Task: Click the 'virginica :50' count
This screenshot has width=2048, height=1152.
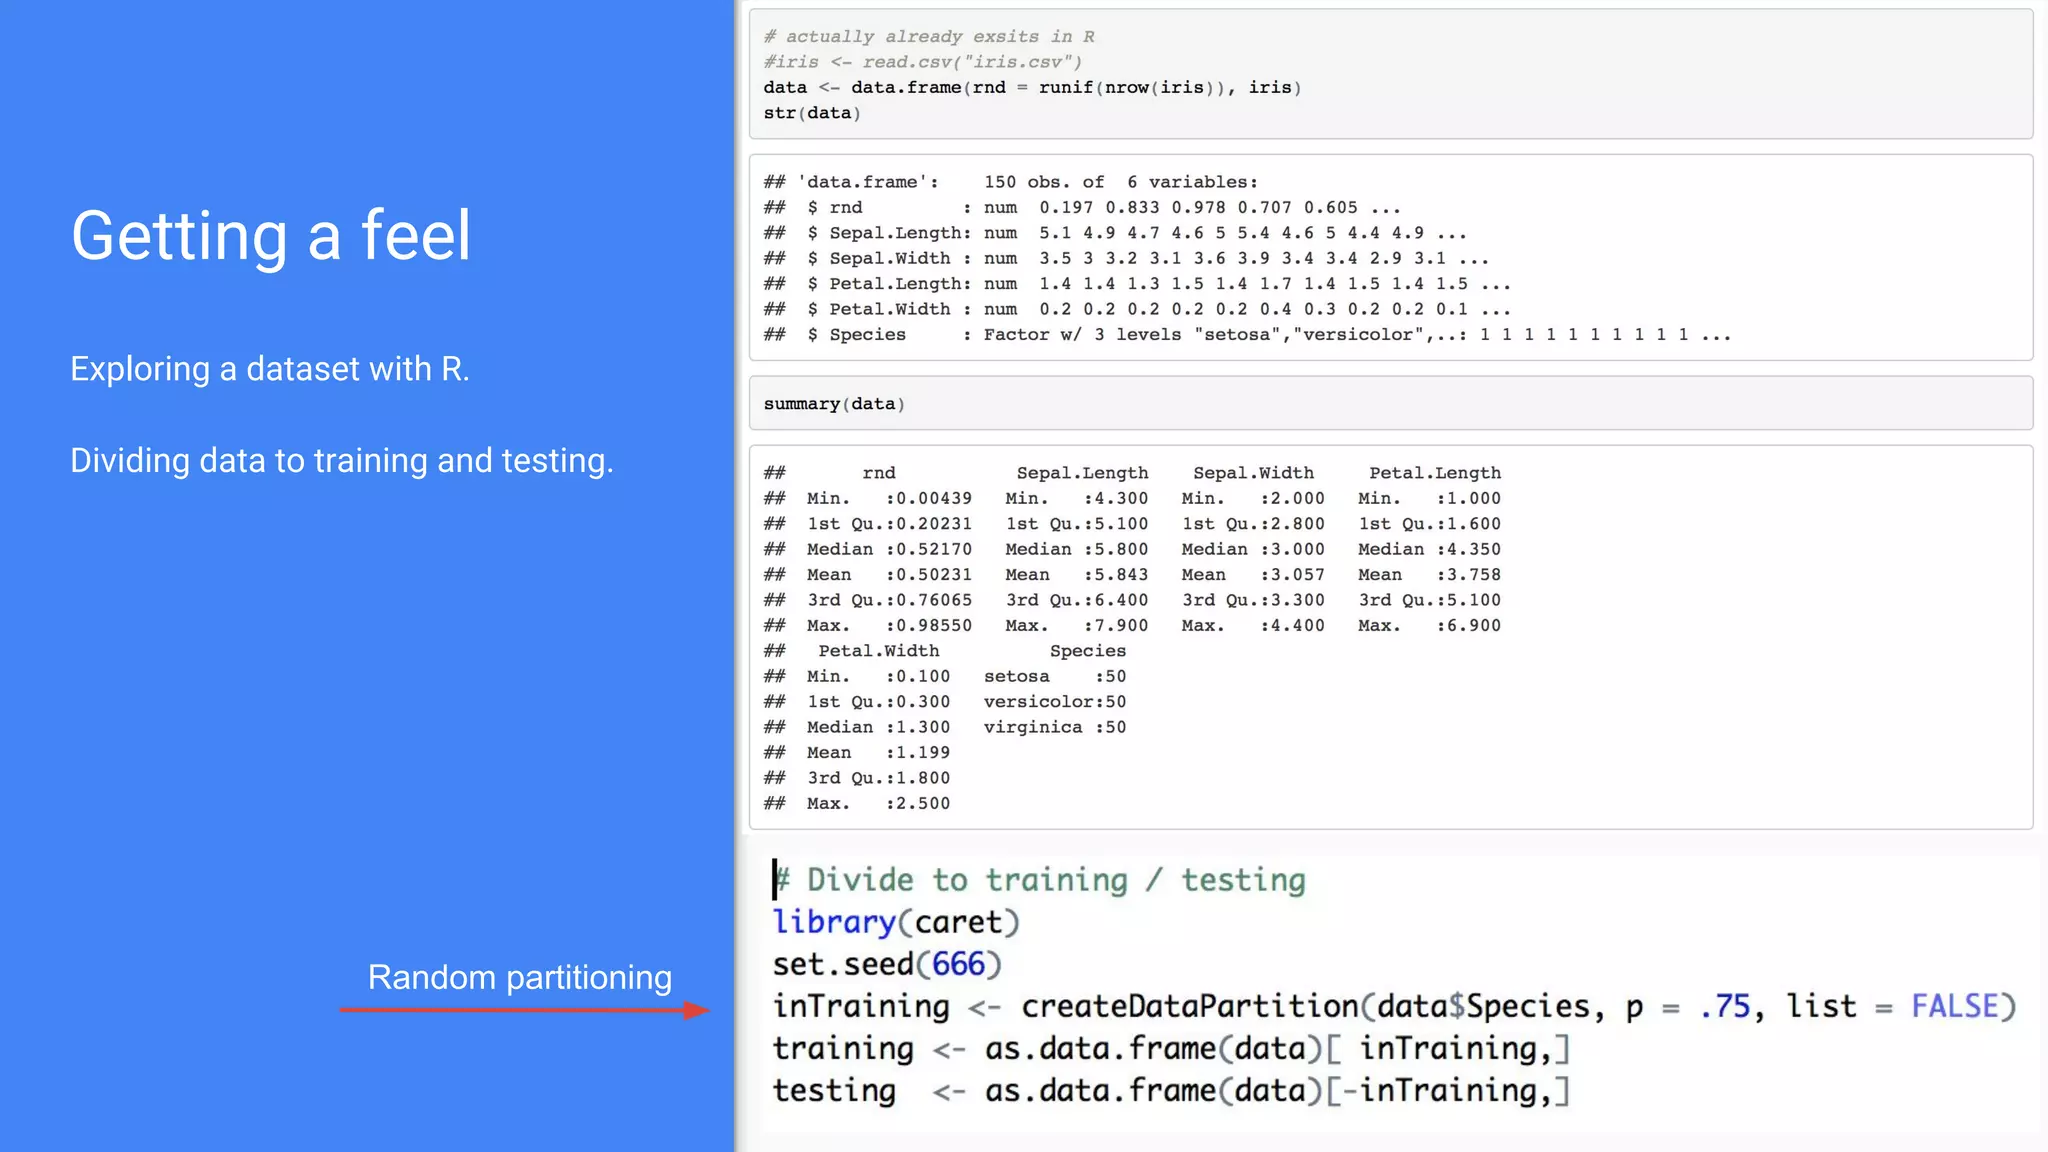Action: point(1055,728)
